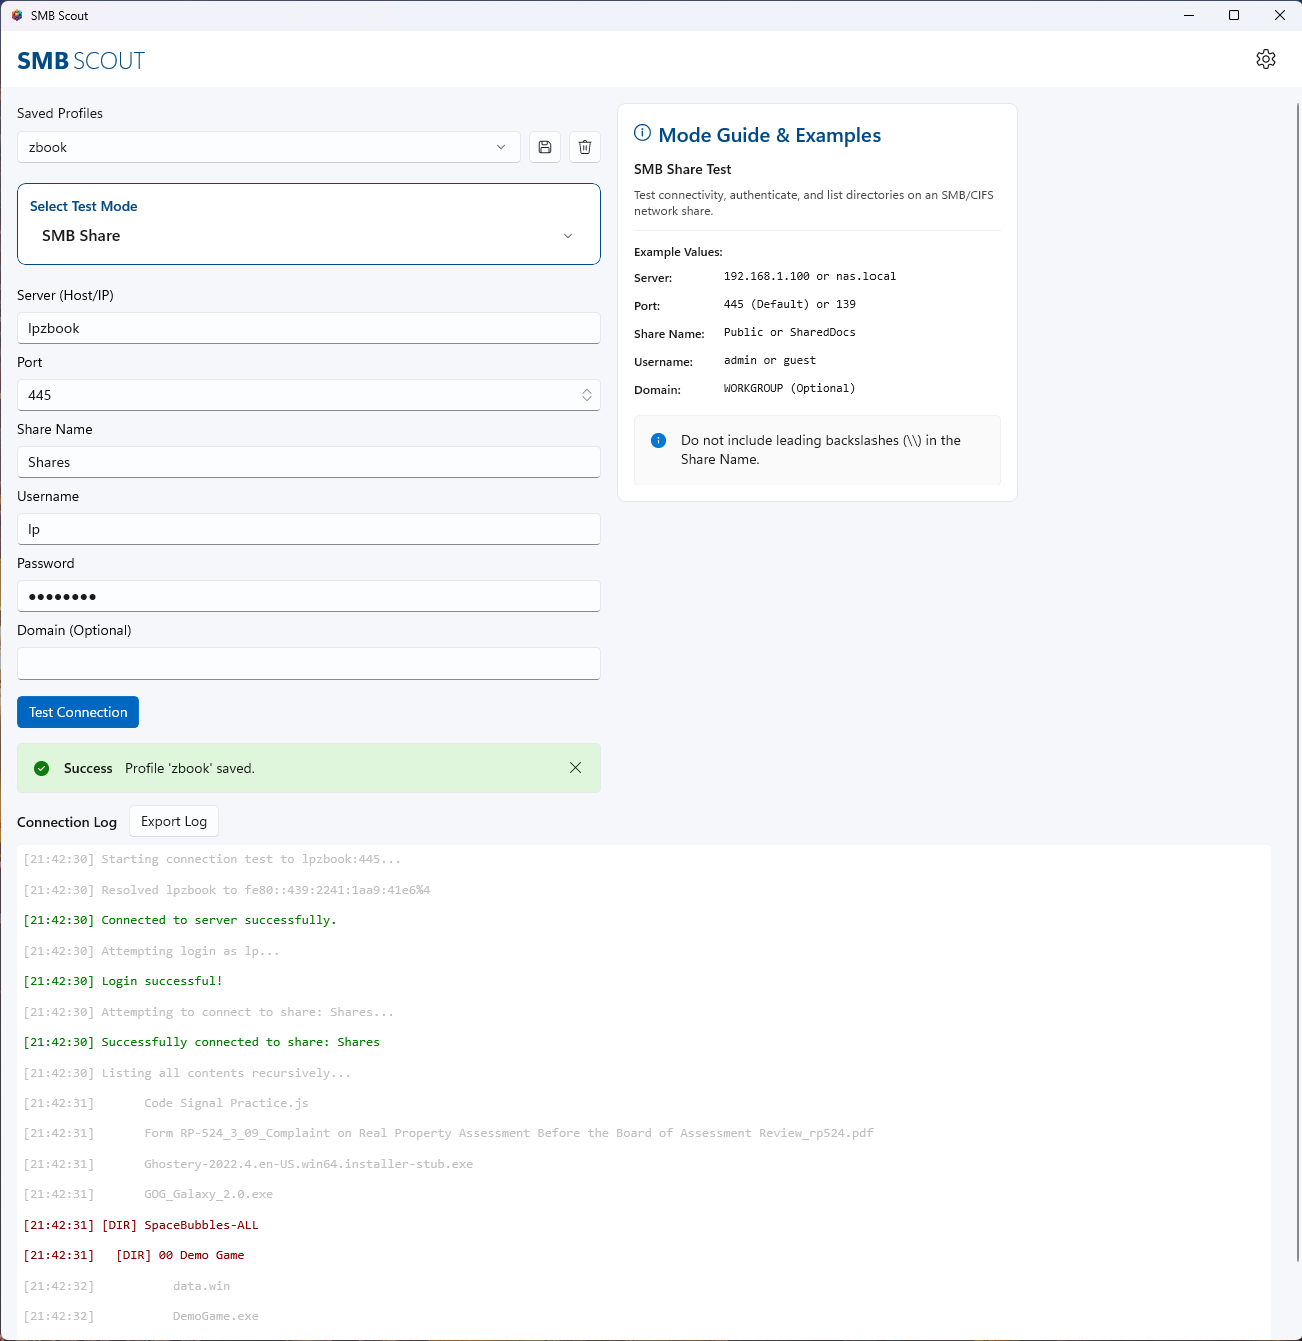This screenshot has width=1302, height=1341.
Task: Open the Saved Profiles dropdown showing zbook
Action: coord(269,147)
